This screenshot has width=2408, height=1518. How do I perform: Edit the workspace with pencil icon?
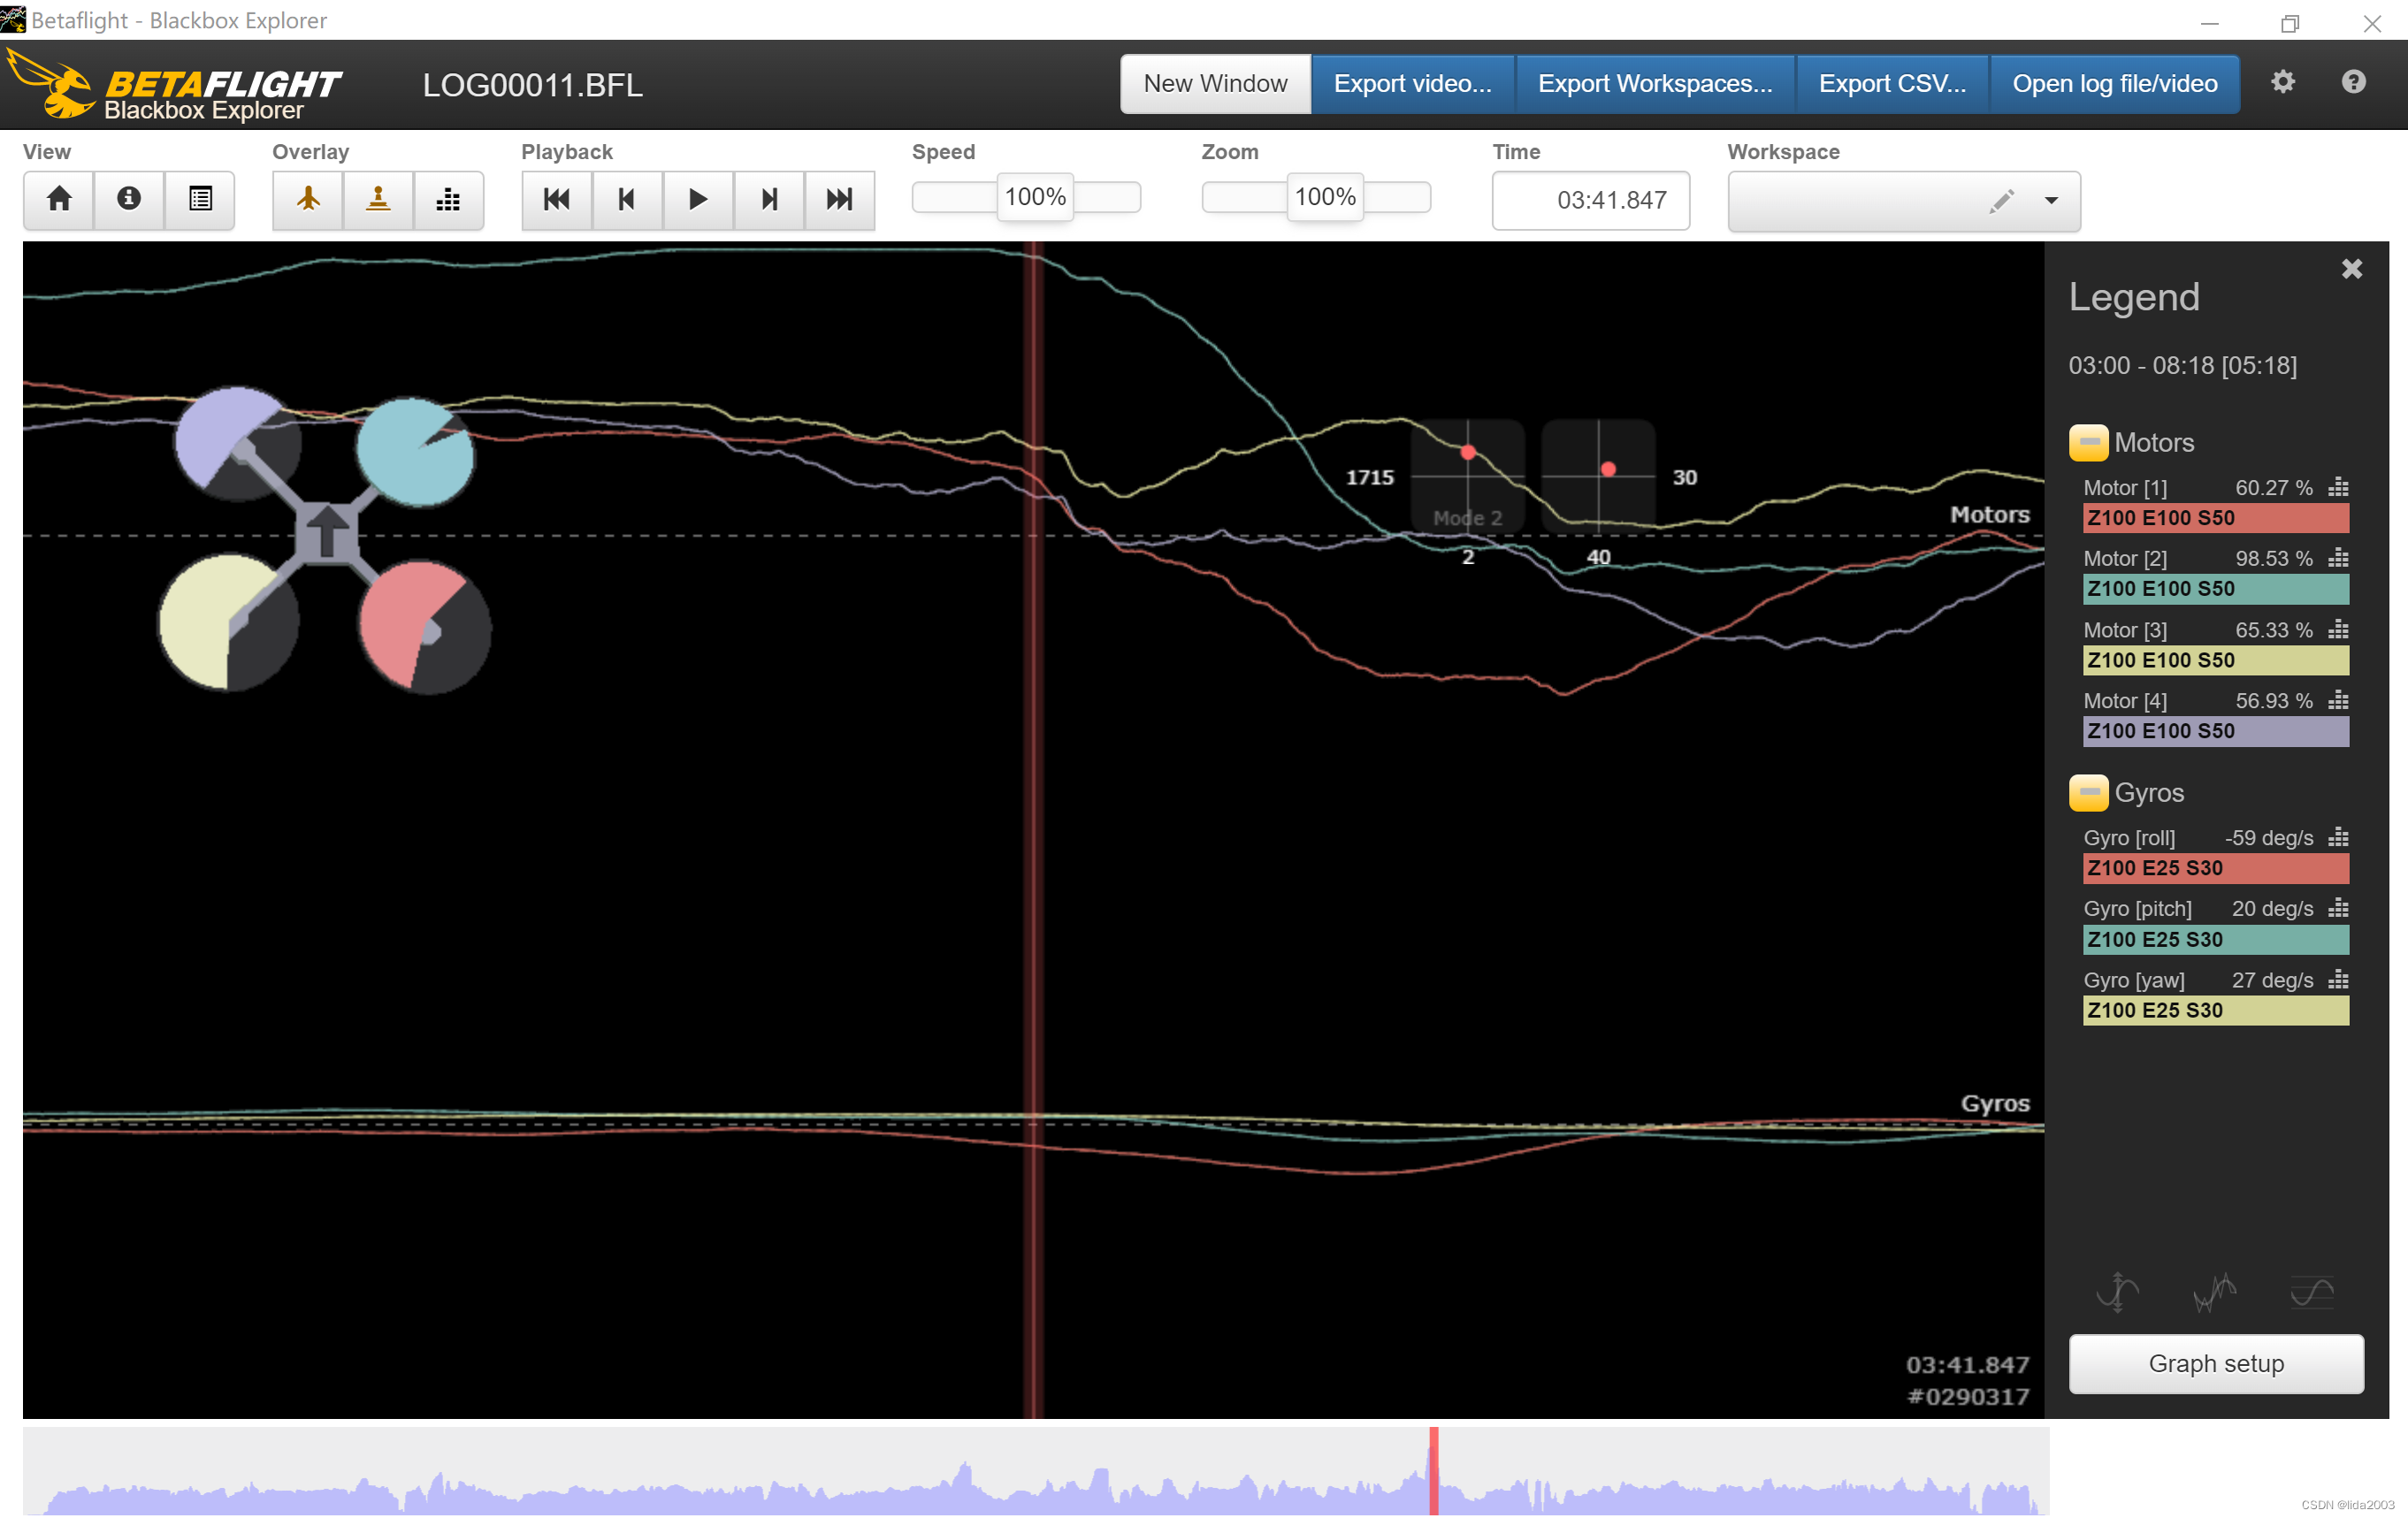pos(2001,200)
